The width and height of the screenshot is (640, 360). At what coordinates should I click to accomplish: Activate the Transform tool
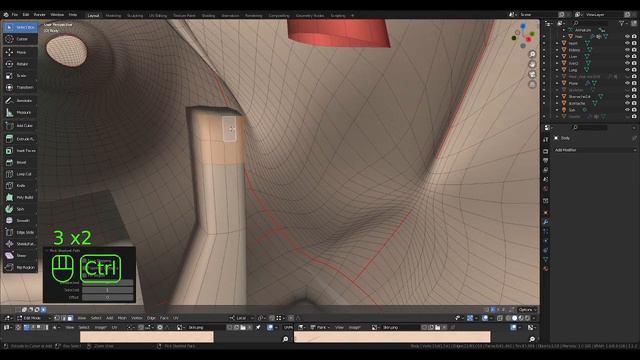(20, 87)
